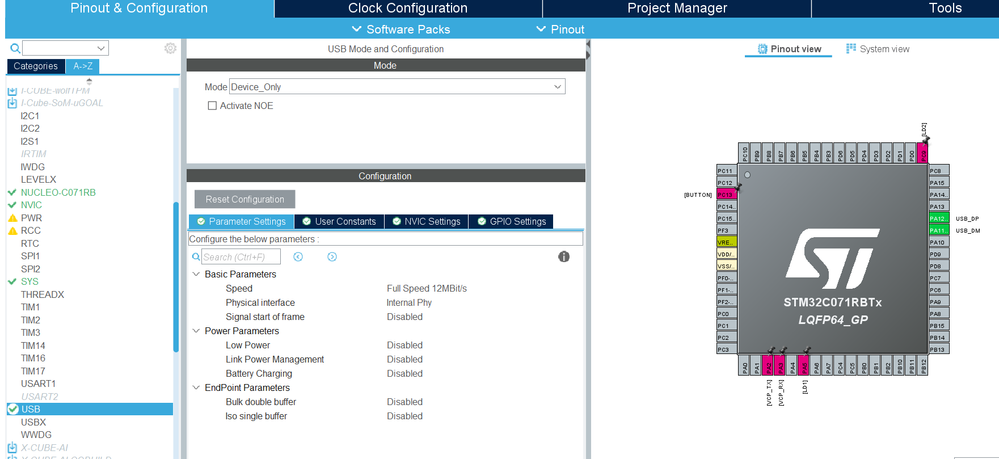Select pink pin PA2 VCP_TX on chip
The height and width of the screenshot is (459, 999).
(x=769, y=365)
